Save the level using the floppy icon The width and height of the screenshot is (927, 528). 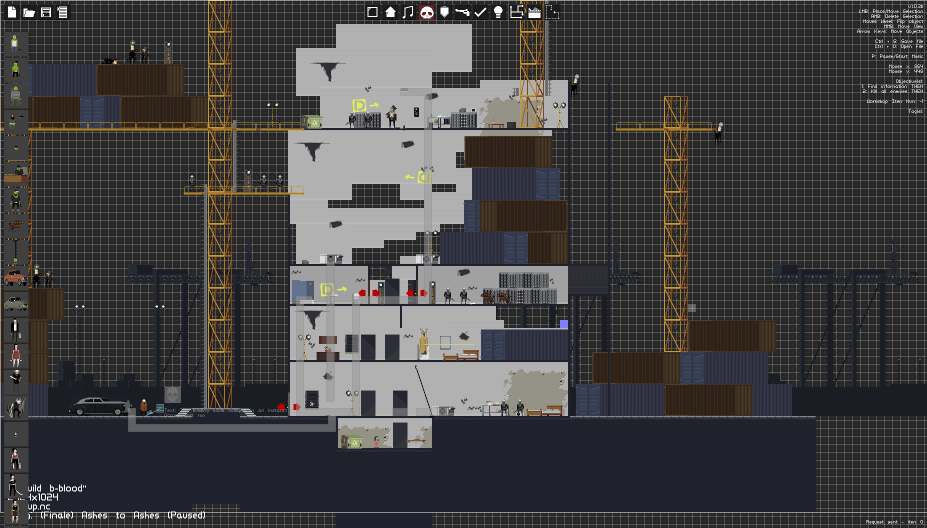pos(46,12)
